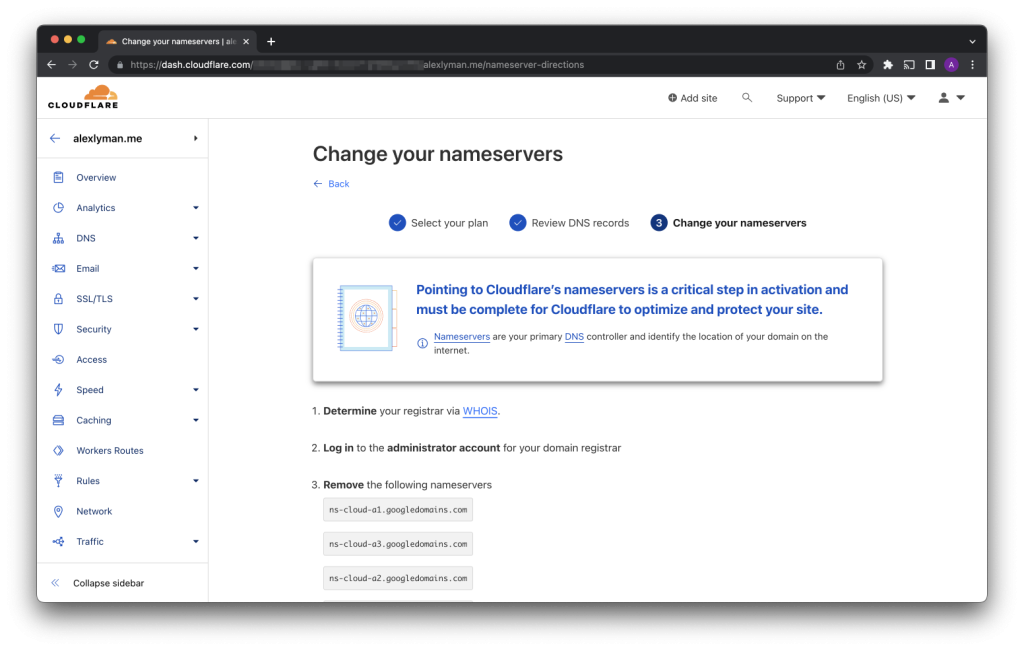Open the user account dropdown menu

click(950, 98)
